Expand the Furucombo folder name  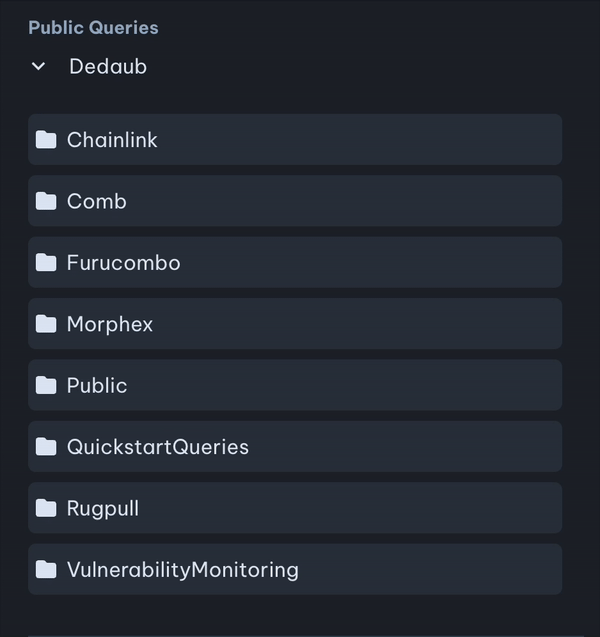point(123,263)
